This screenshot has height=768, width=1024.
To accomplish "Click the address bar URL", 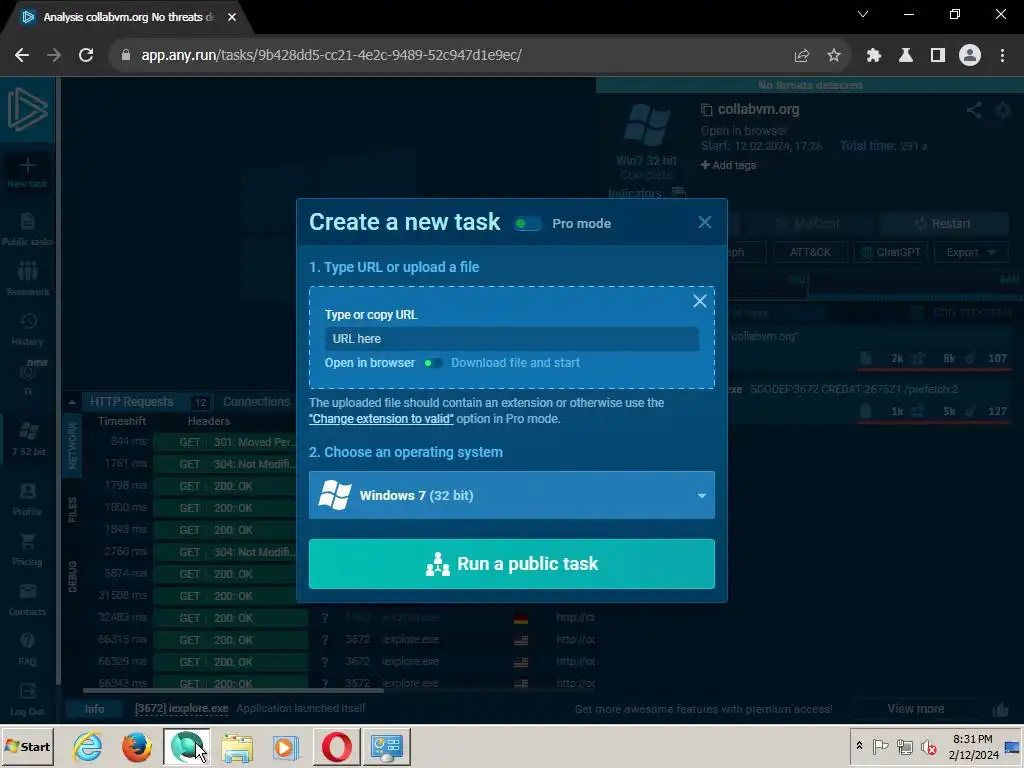I will coord(331,56).
